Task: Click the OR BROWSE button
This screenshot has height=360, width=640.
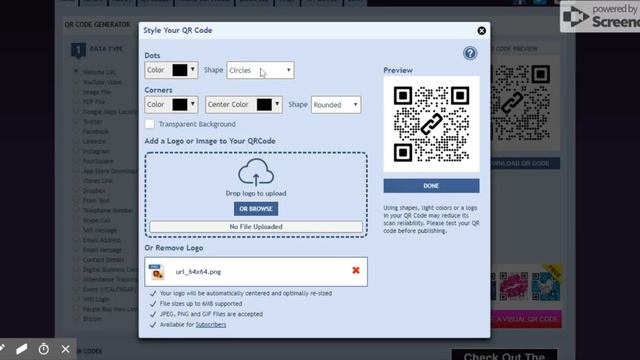Action: 256,209
